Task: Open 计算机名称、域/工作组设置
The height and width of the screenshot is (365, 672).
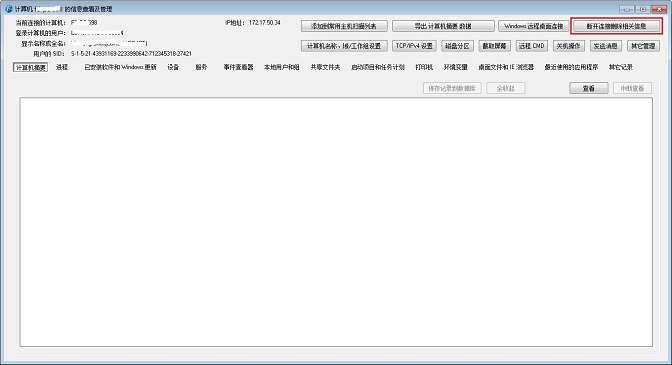Action: (x=344, y=46)
